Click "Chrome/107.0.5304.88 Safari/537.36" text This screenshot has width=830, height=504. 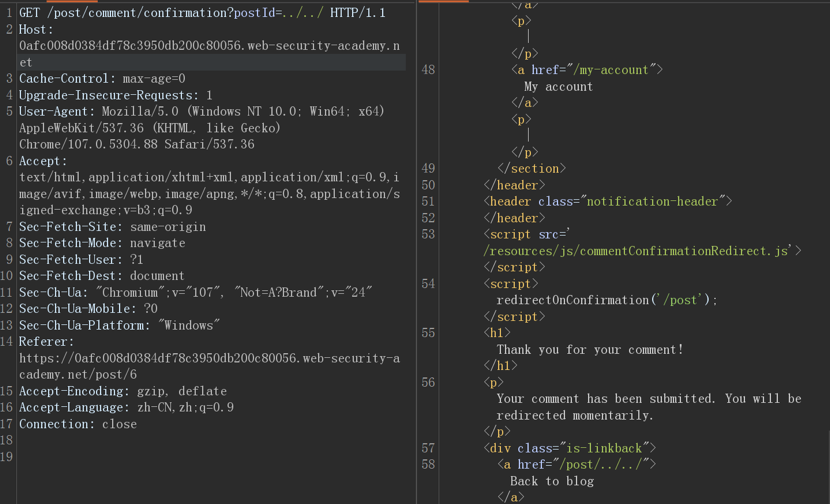(137, 145)
